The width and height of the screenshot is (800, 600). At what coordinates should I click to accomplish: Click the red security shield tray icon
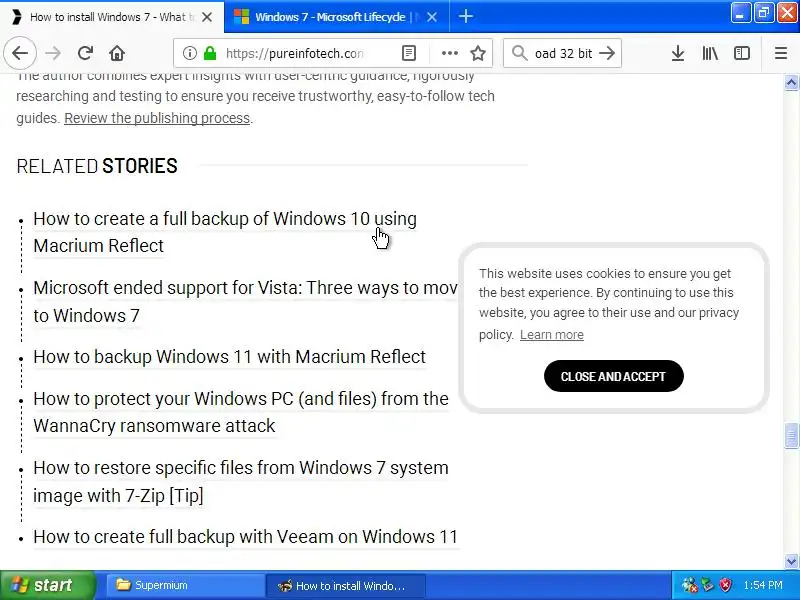pos(726,585)
